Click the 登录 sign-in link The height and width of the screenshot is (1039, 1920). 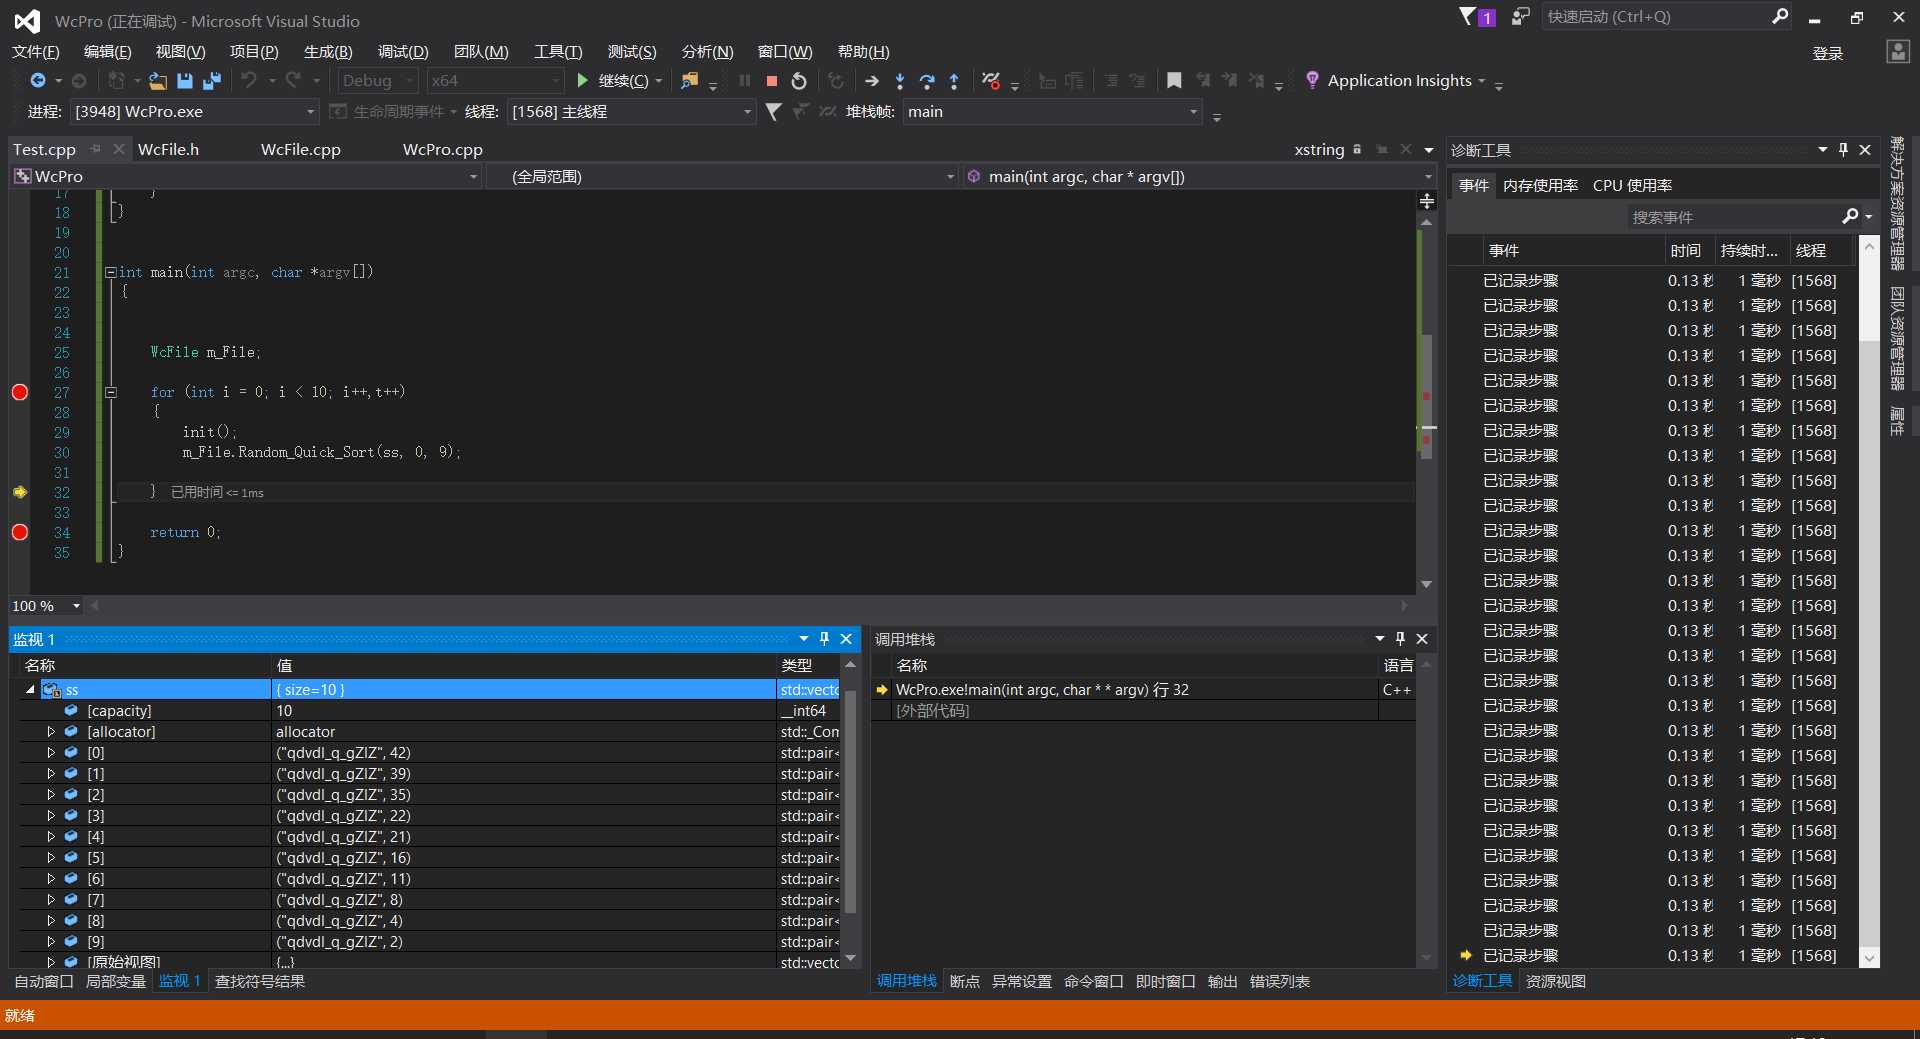tap(1828, 54)
